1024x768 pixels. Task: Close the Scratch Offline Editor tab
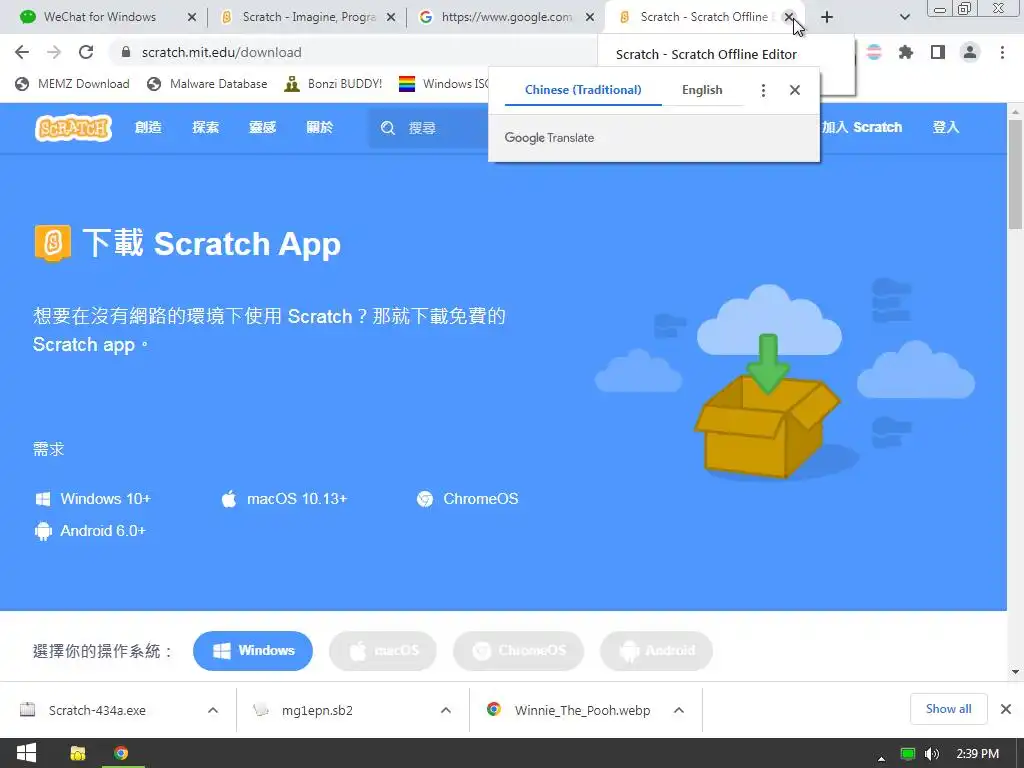click(x=789, y=17)
